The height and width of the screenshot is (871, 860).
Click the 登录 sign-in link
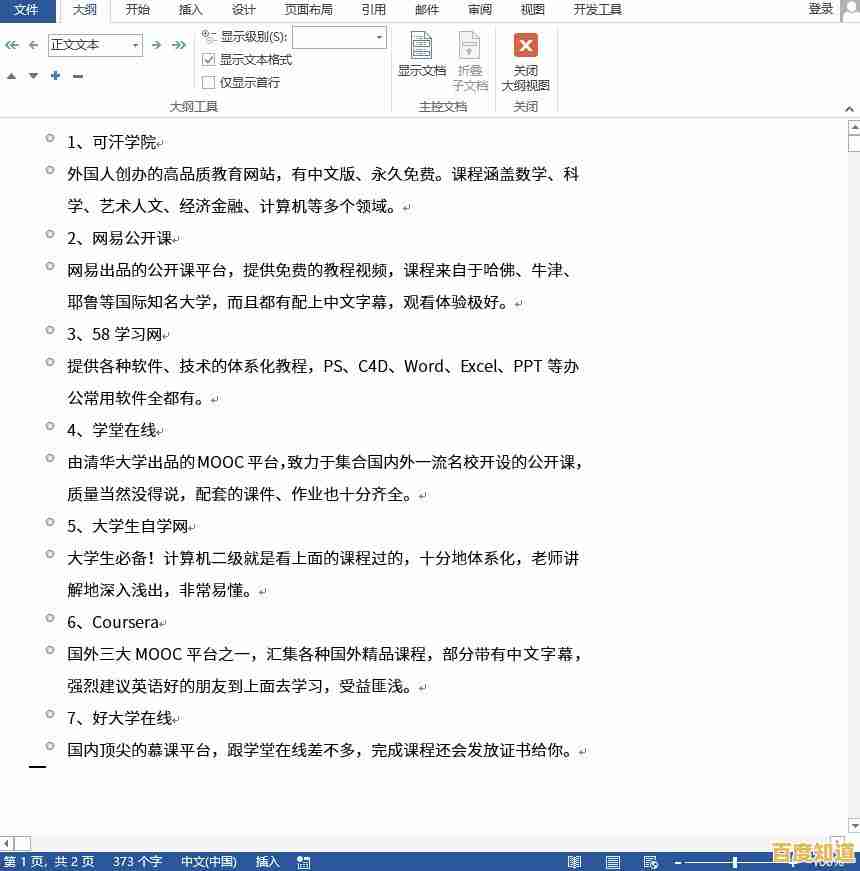point(820,10)
